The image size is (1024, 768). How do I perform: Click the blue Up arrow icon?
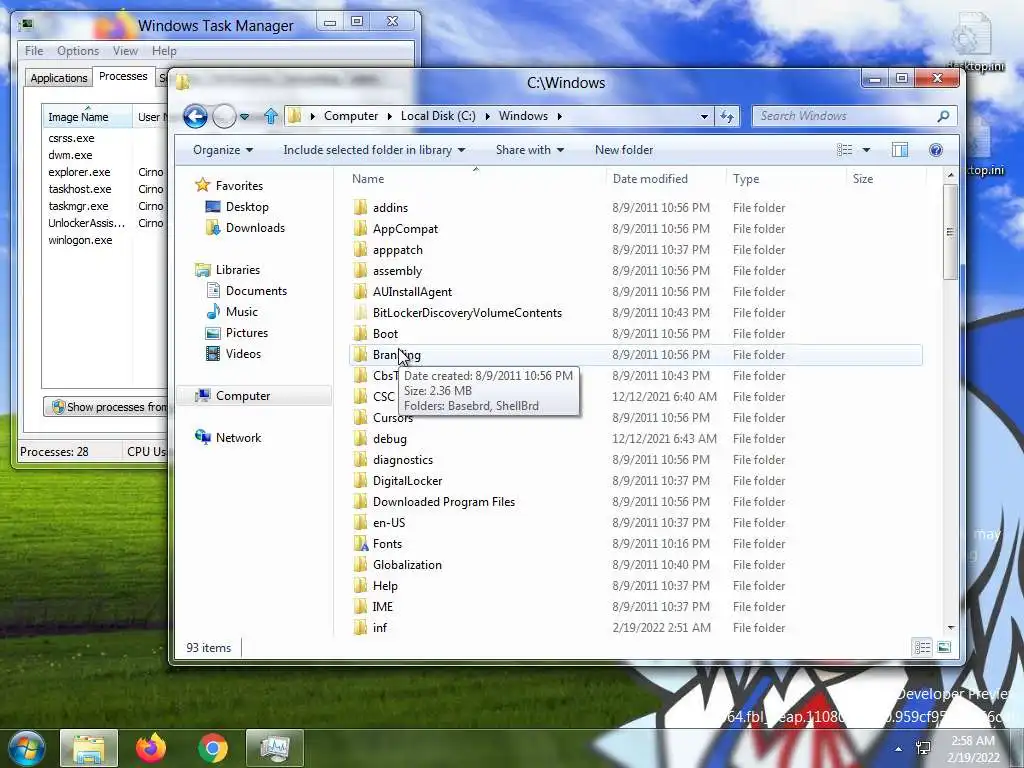pyautogui.click(x=271, y=116)
